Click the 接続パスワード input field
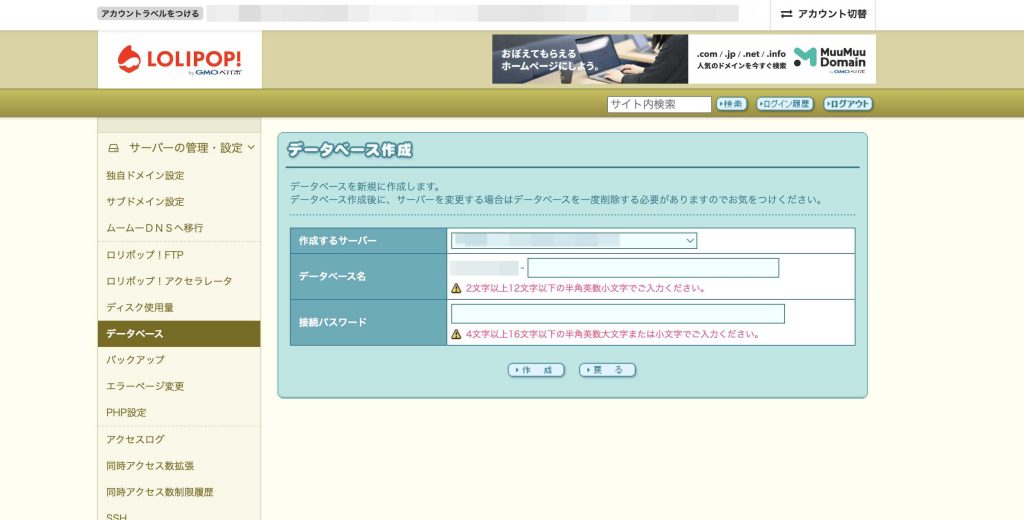 pyautogui.click(x=617, y=314)
